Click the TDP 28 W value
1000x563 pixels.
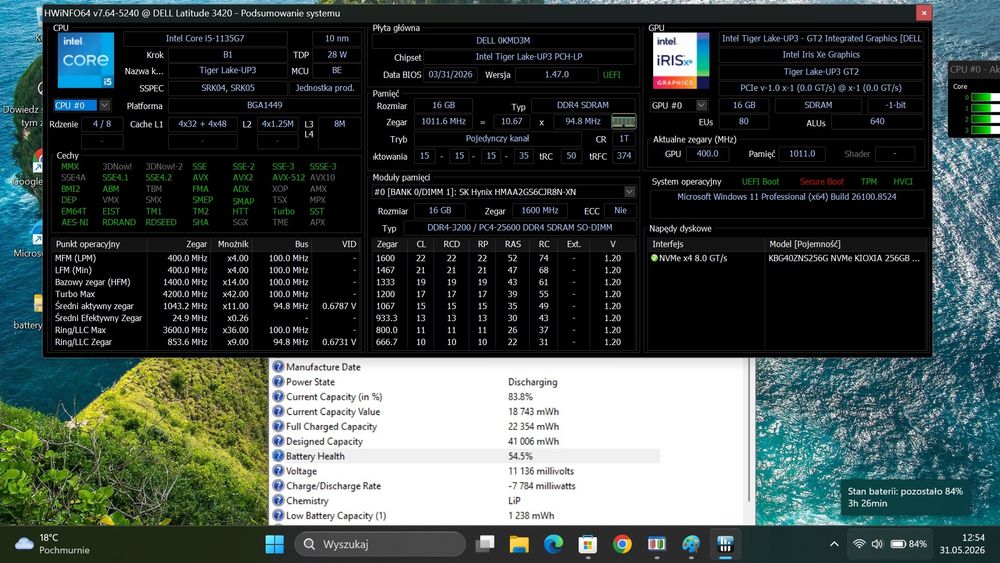pyautogui.click(x=337, y=55)
